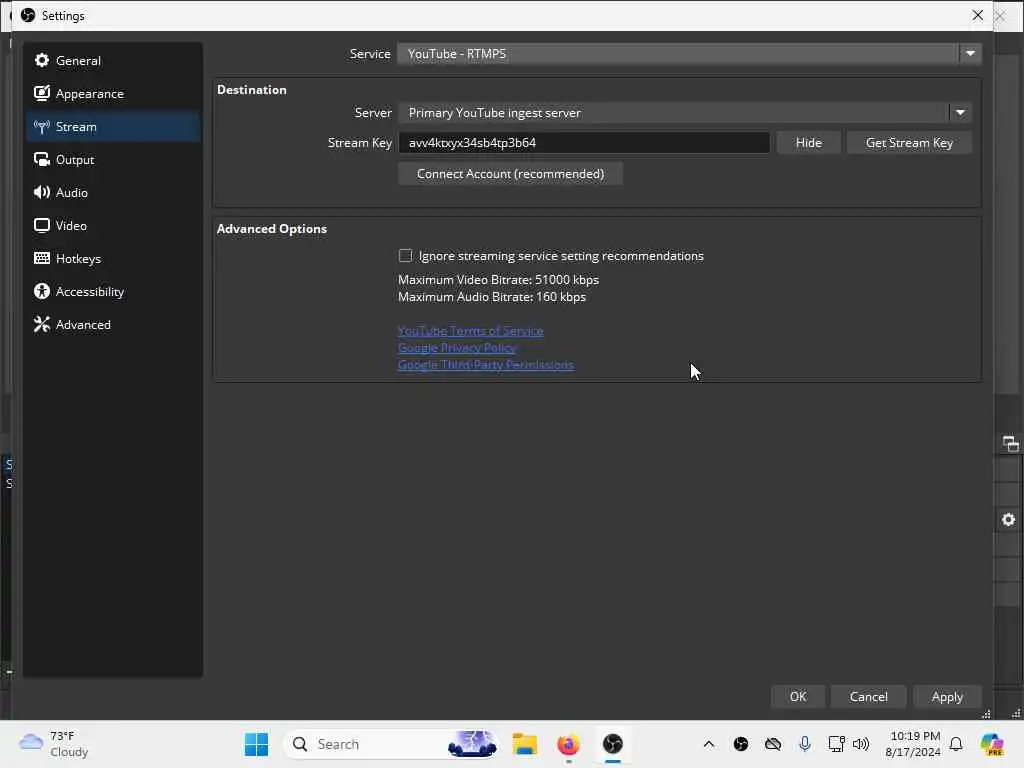Open the clock showing 10:19 PM
Image resolution: width=1024 pixels, height=768 pixels.
(913, 744)
